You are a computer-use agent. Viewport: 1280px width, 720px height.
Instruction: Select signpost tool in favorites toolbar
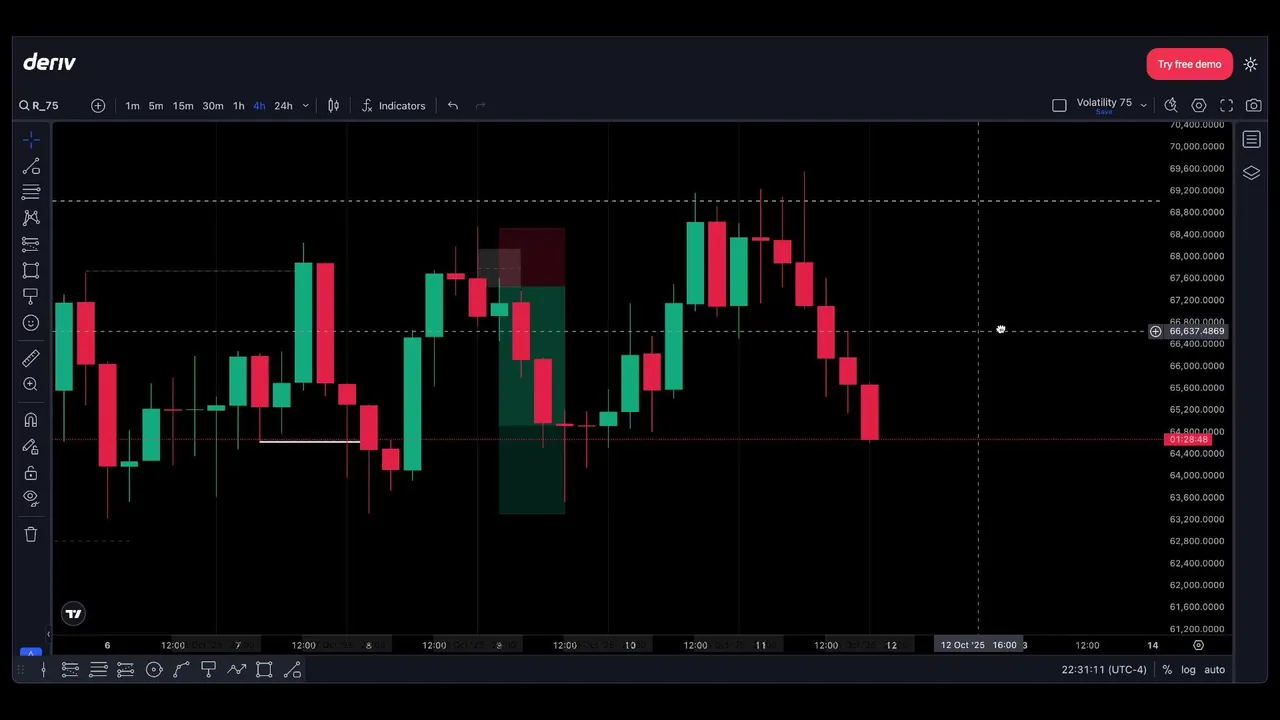tap(209, 670)
